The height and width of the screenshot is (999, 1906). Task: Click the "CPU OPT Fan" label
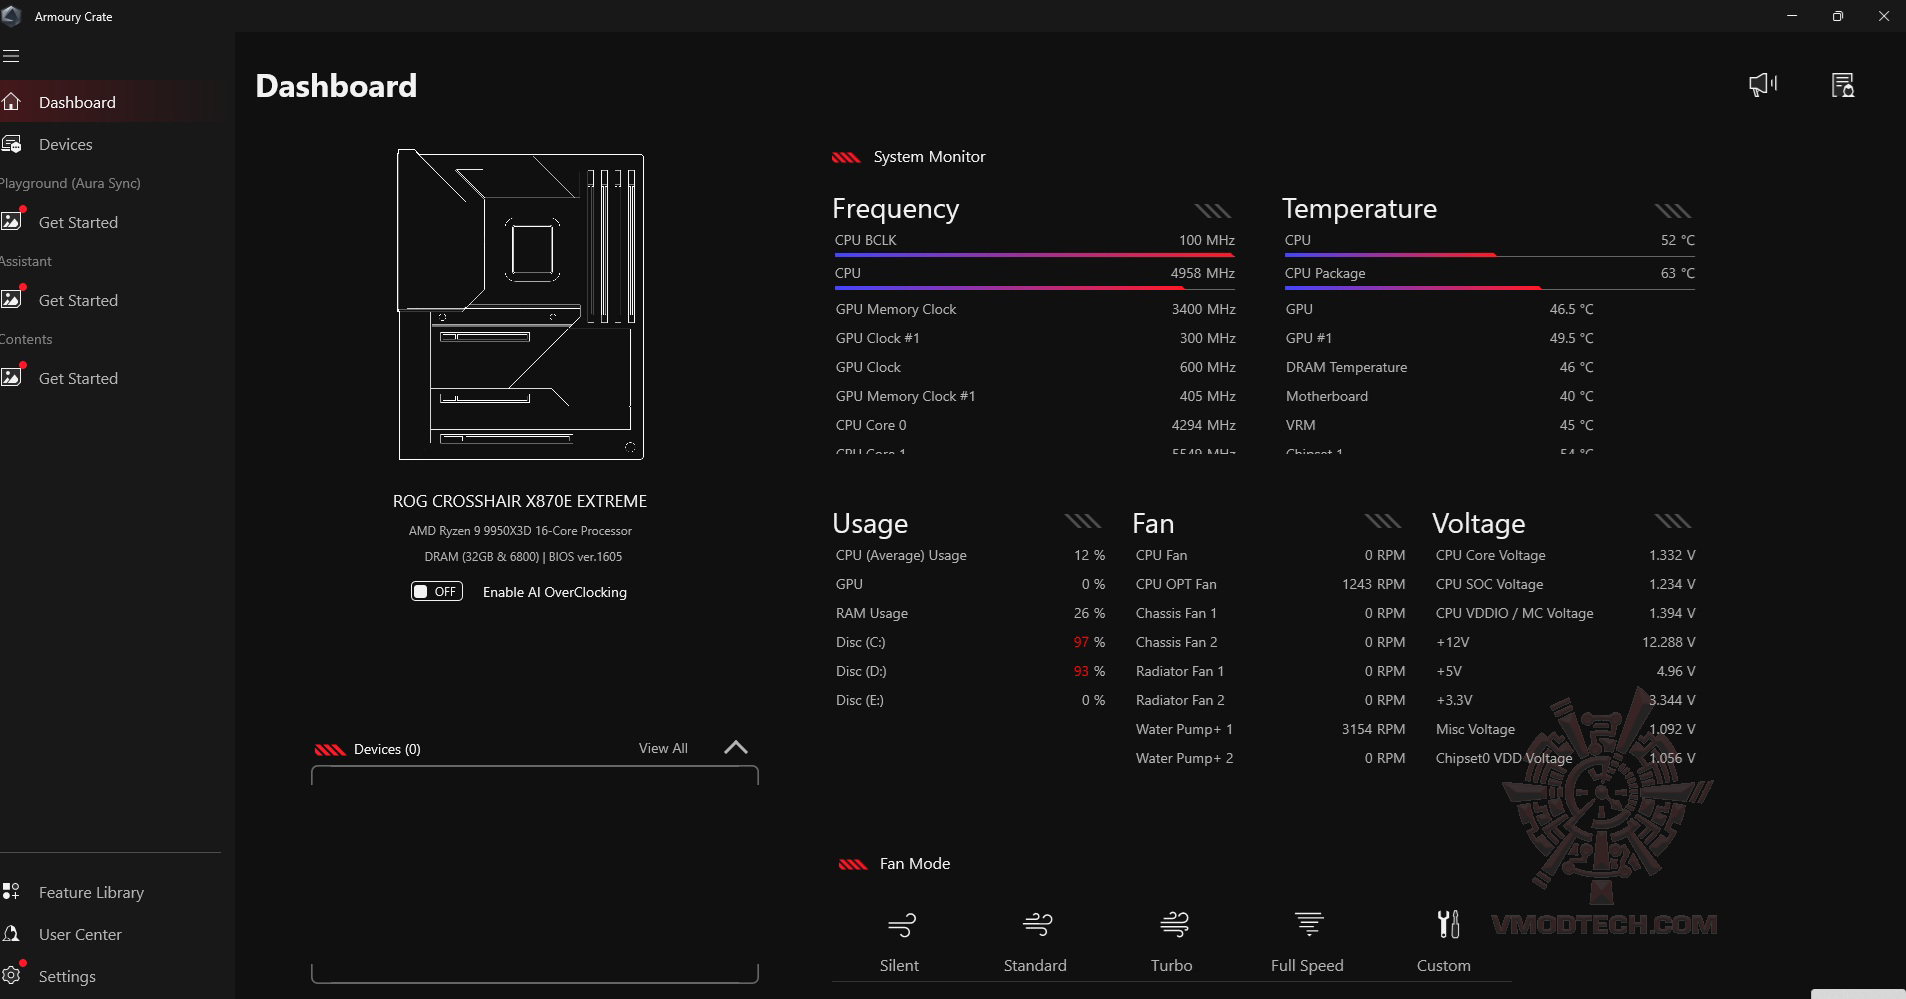[1176, 584]
